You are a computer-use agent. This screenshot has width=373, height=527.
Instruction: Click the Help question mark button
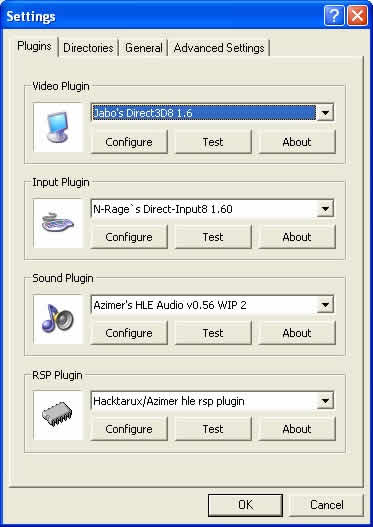tap(334, 15)
